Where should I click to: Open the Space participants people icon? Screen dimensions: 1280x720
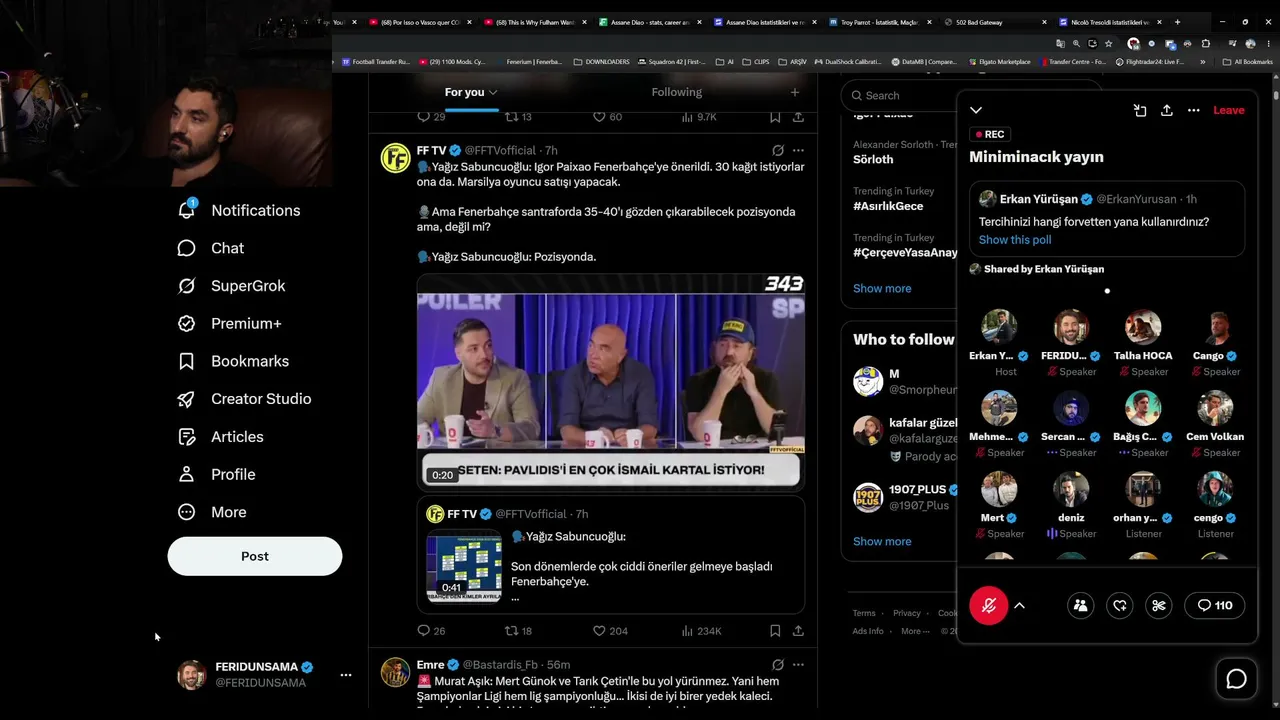1081,605
